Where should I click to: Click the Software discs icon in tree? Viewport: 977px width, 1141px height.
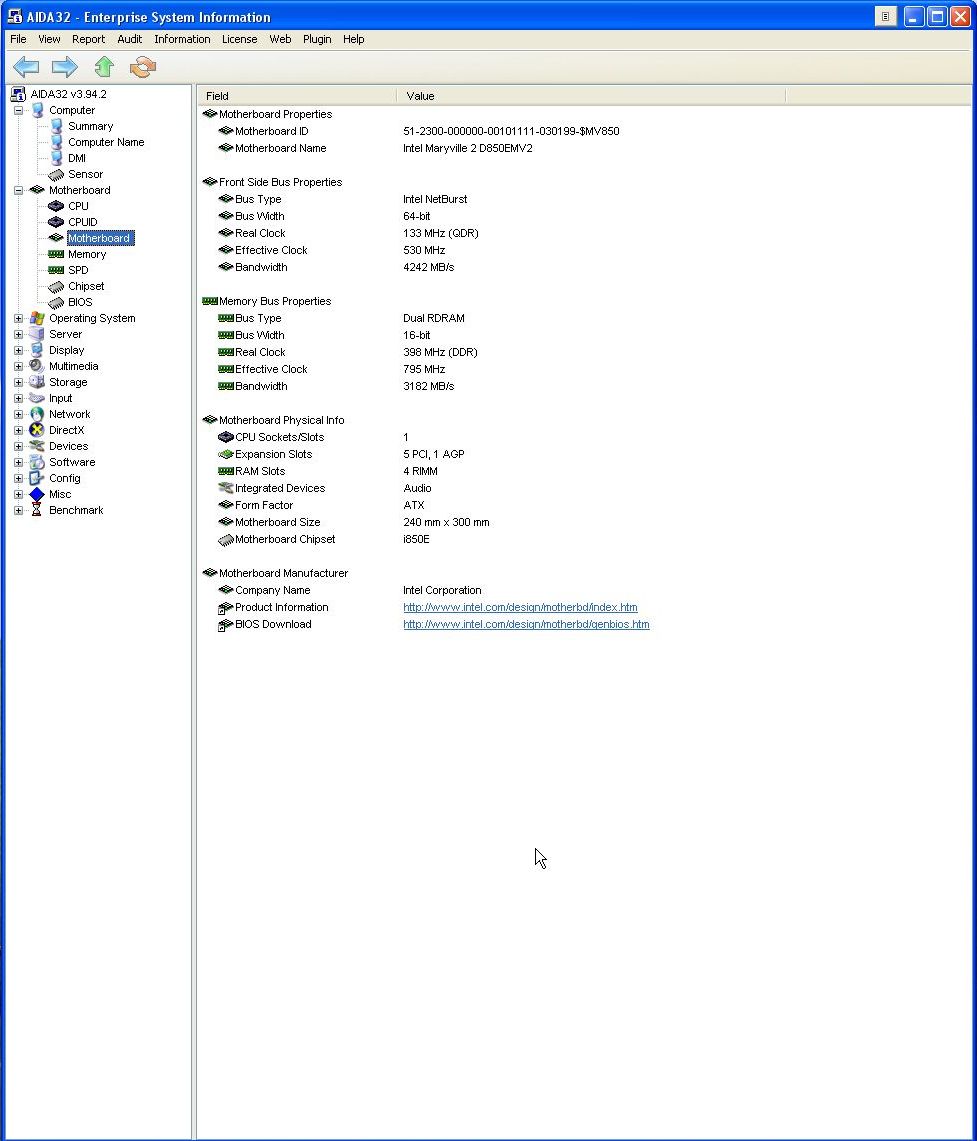(x=37, y=462)
